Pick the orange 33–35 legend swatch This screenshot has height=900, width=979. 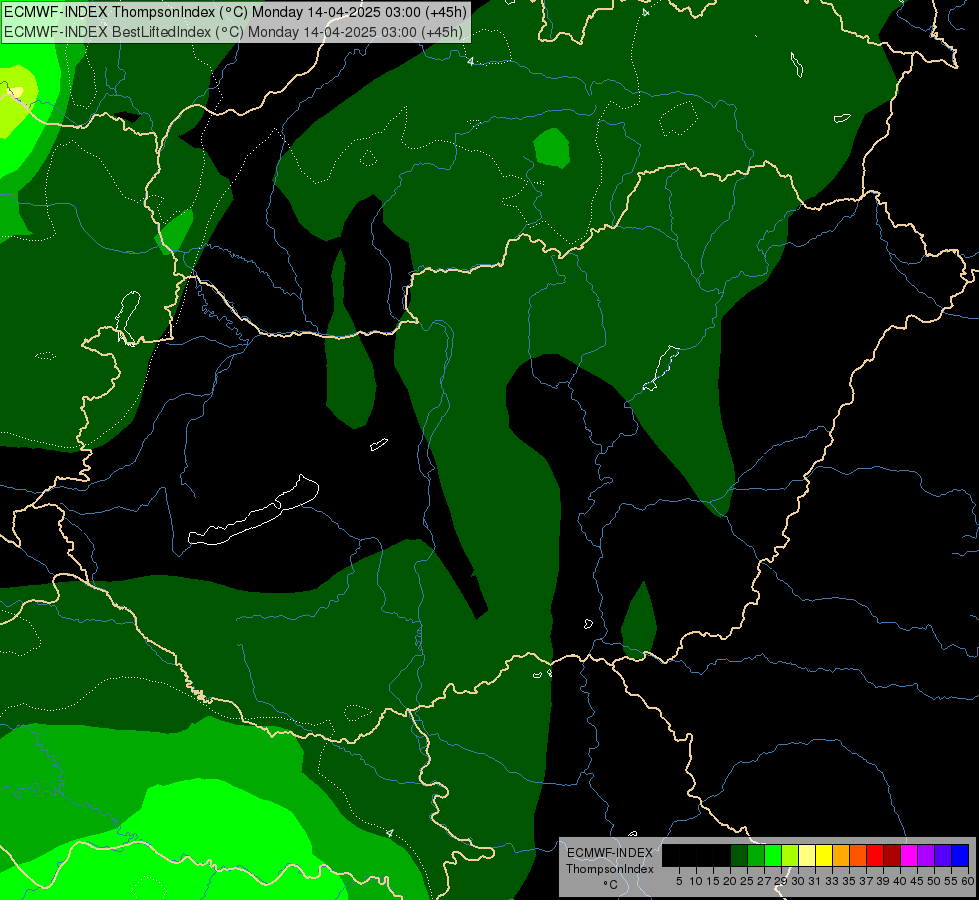click(x=841, y=855)
